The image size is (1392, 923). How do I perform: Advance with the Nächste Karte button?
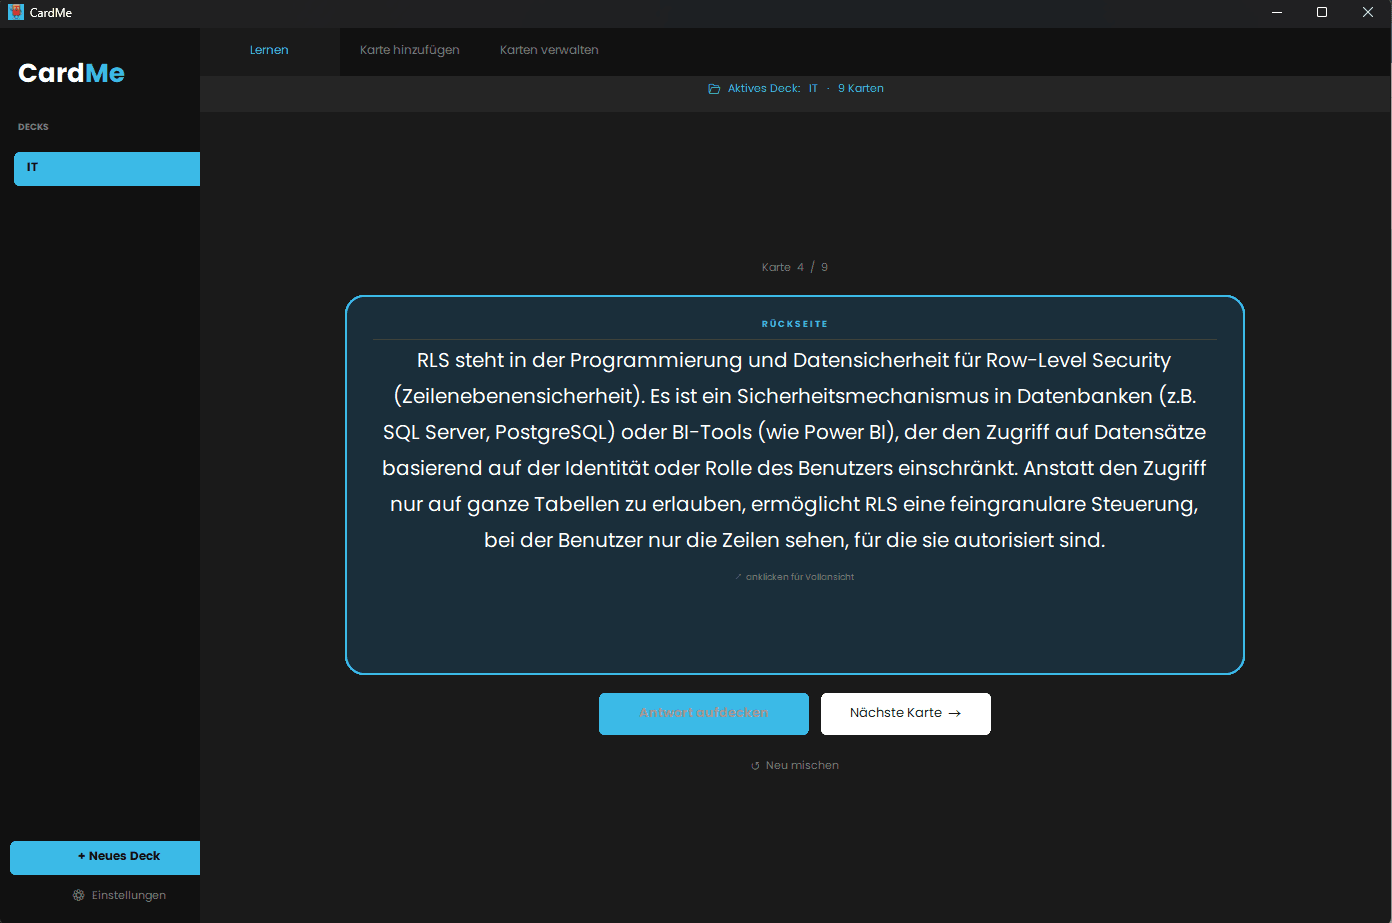[905, 713]
